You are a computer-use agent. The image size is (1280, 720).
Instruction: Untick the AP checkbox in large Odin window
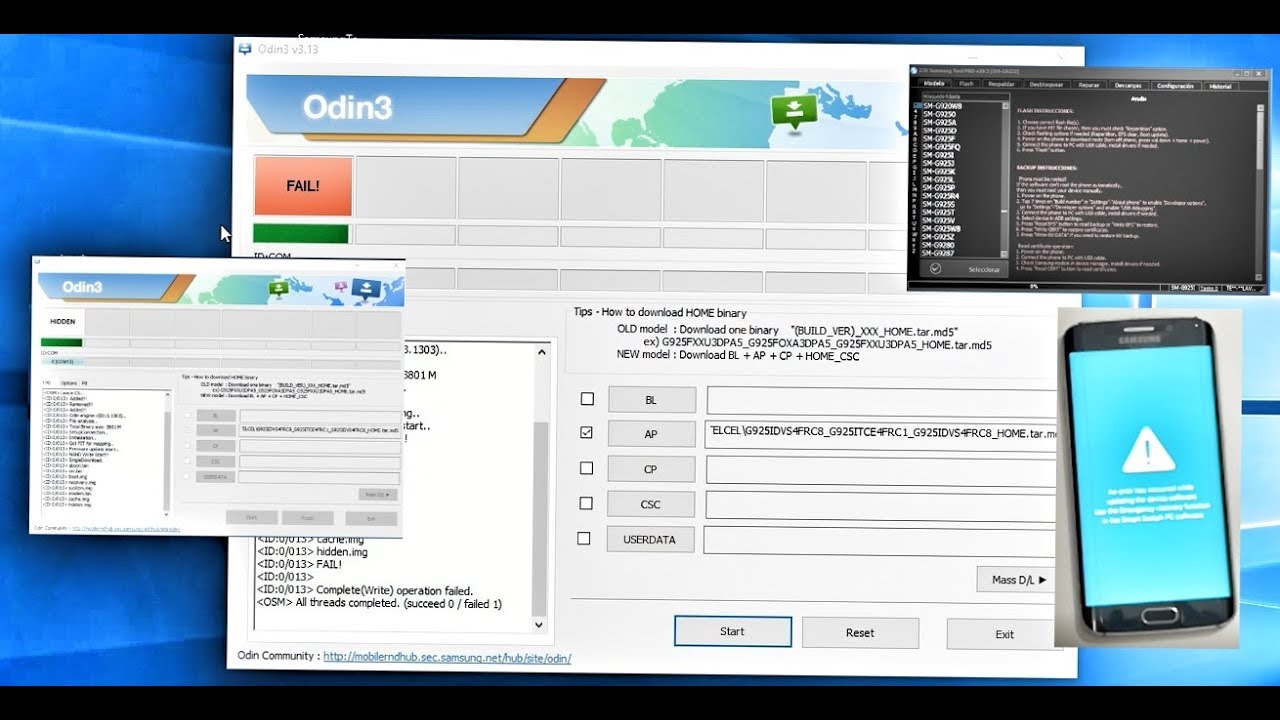point(587,433)
